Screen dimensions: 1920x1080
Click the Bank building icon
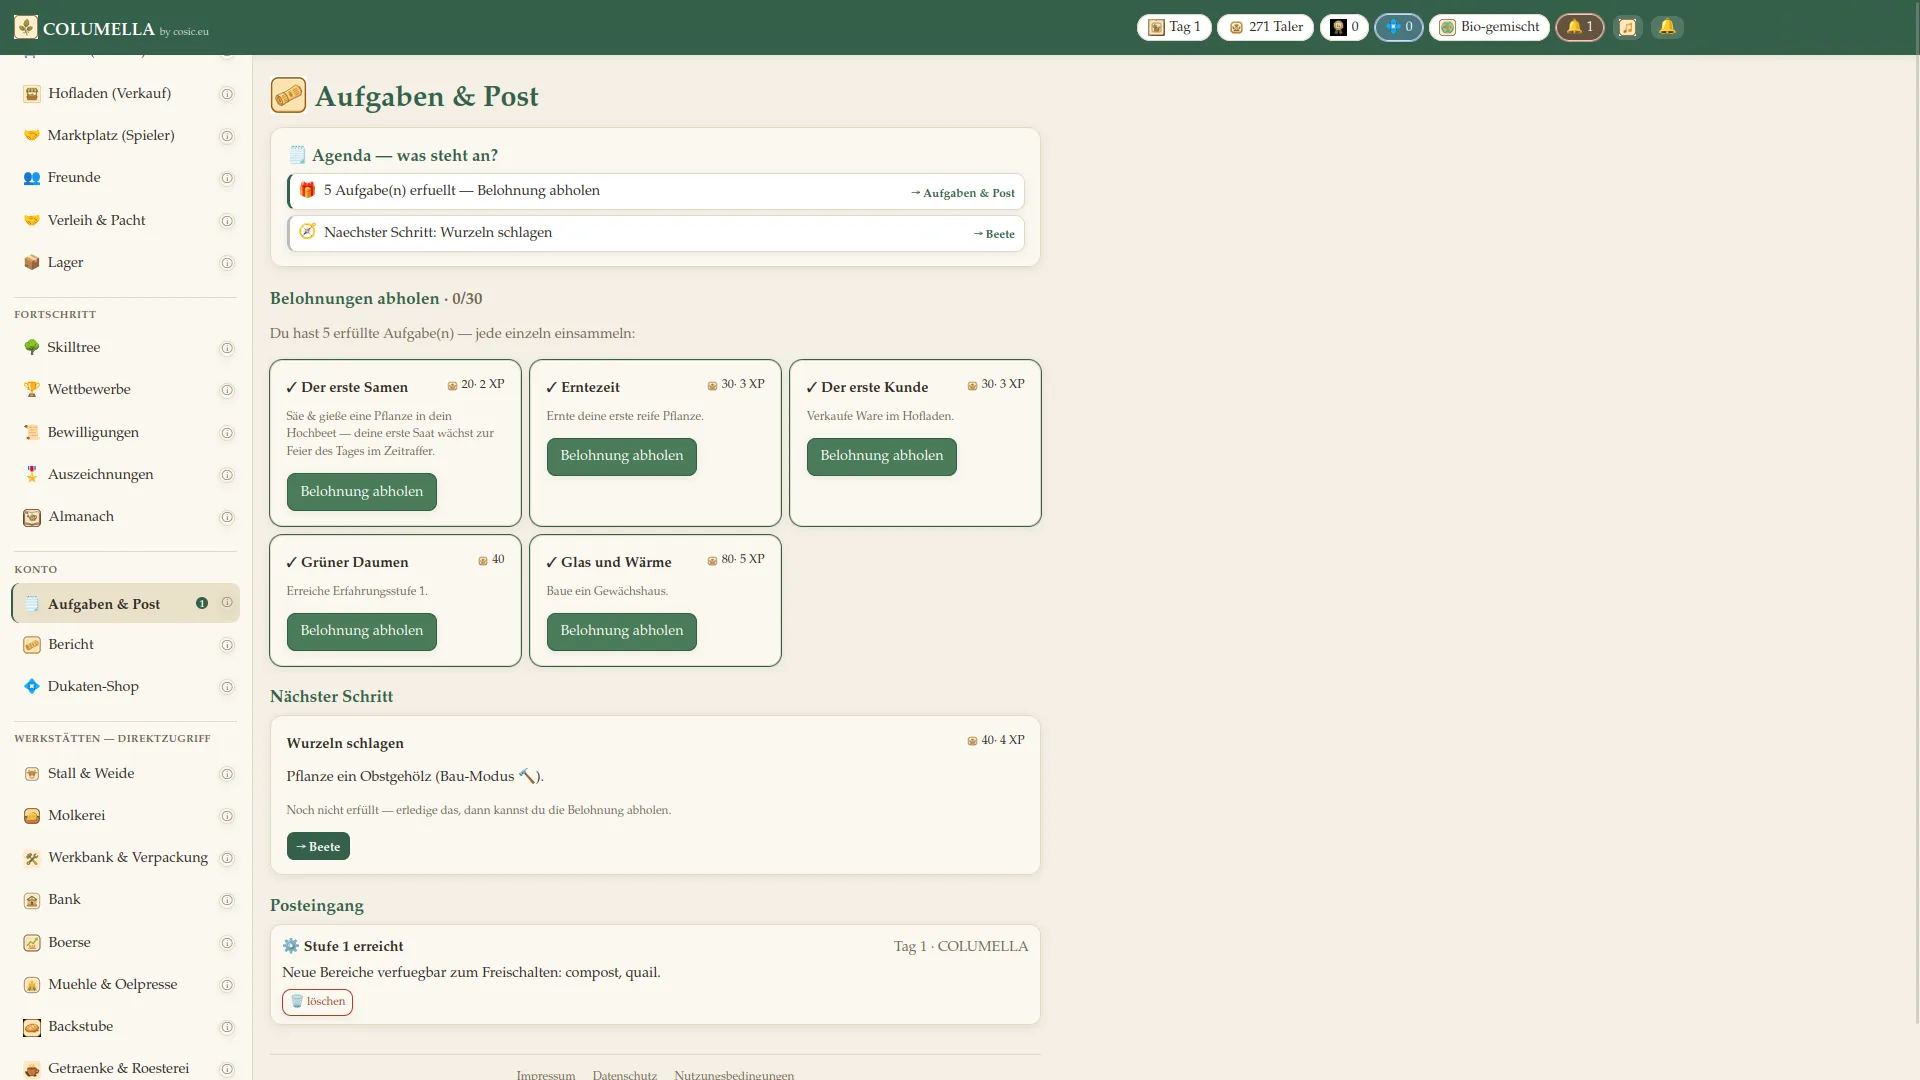pyautogui.click(x=32, y=900)
